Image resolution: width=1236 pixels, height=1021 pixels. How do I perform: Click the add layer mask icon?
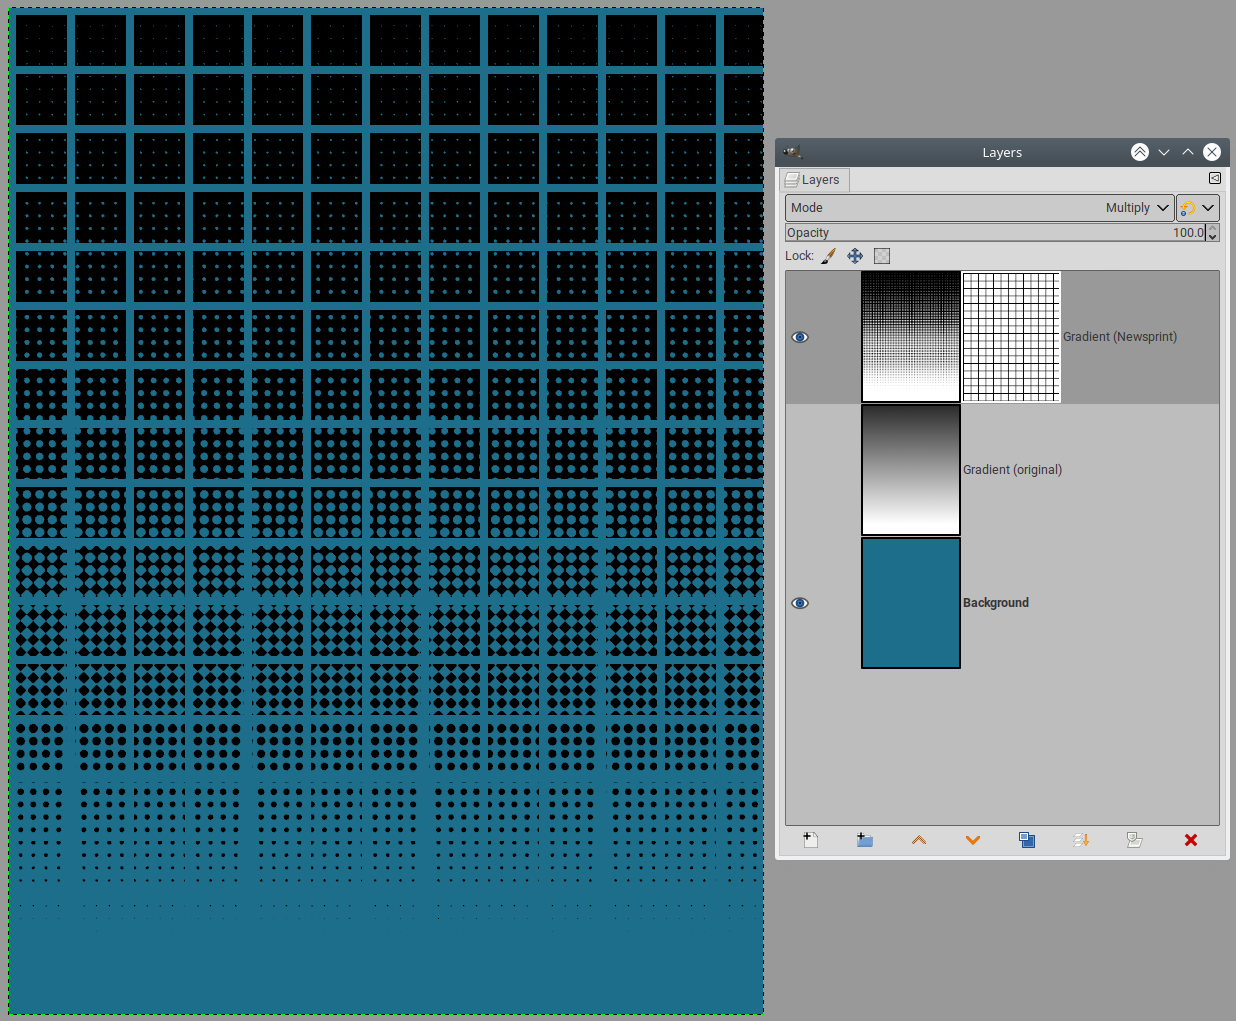(x=1135, y=840)
